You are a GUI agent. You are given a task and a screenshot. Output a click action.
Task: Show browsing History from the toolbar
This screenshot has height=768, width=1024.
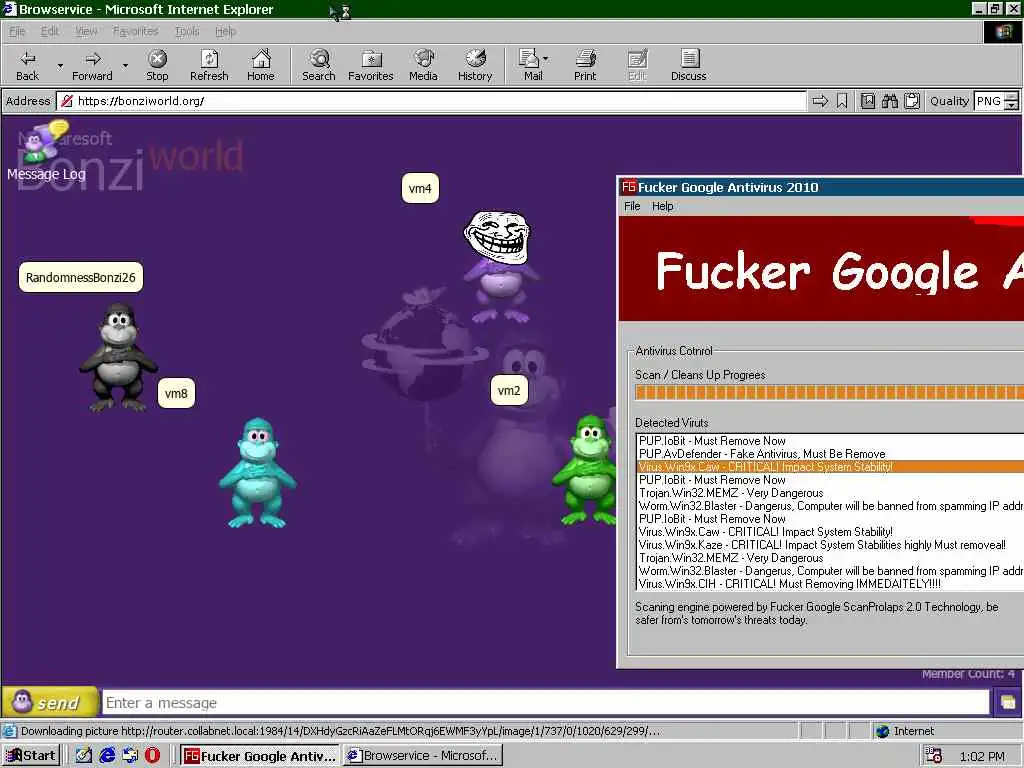click(475, 65)
